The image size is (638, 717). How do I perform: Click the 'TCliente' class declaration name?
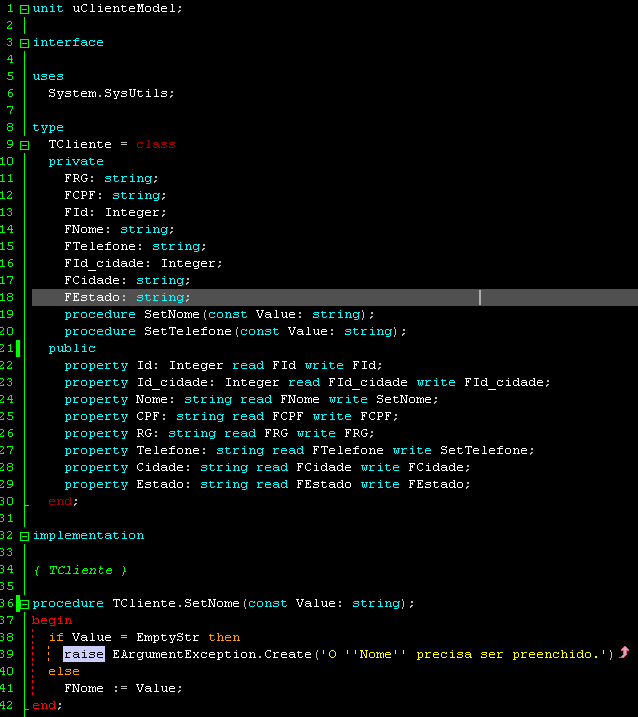click(80, 144)
